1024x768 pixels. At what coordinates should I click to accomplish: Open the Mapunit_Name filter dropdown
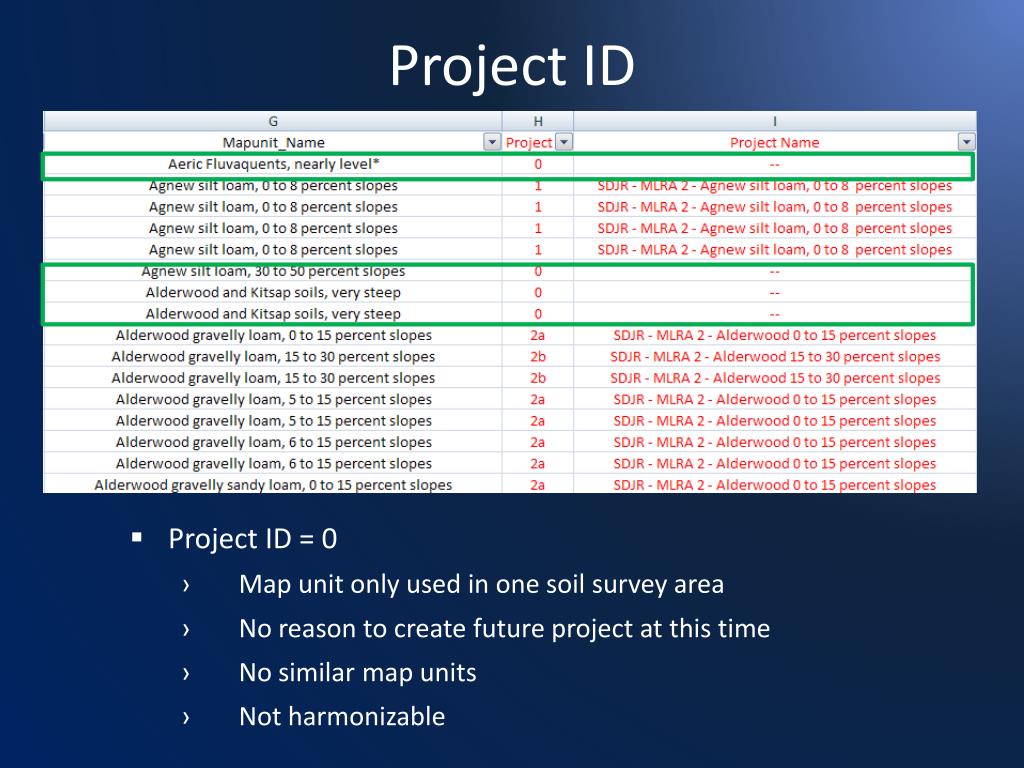click(x=492, y=142)
